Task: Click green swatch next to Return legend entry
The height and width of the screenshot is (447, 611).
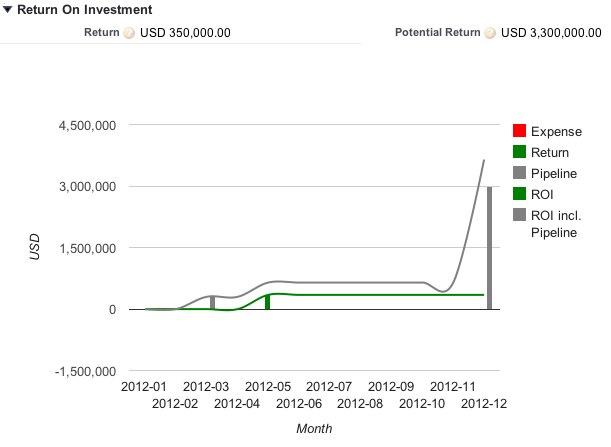Action: [519, 153]
